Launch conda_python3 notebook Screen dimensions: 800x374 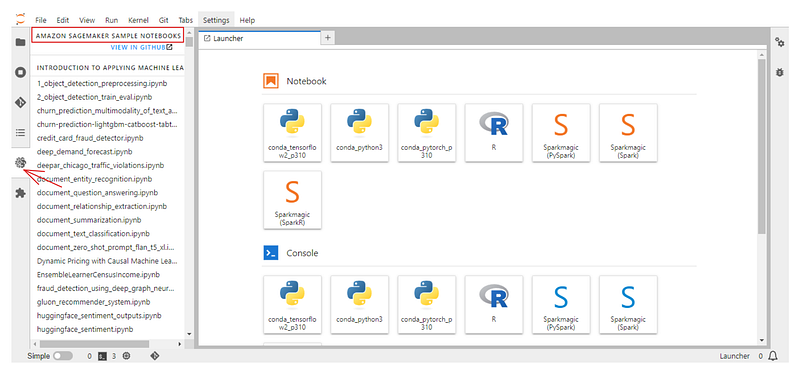360,133
